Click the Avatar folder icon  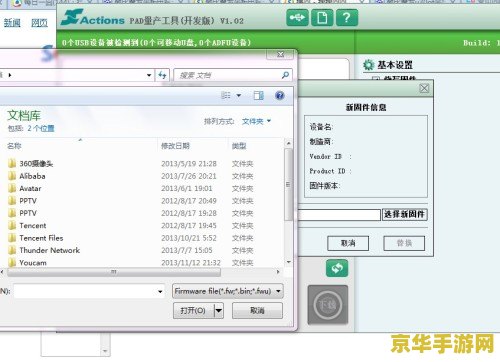(x=12, y=188)
